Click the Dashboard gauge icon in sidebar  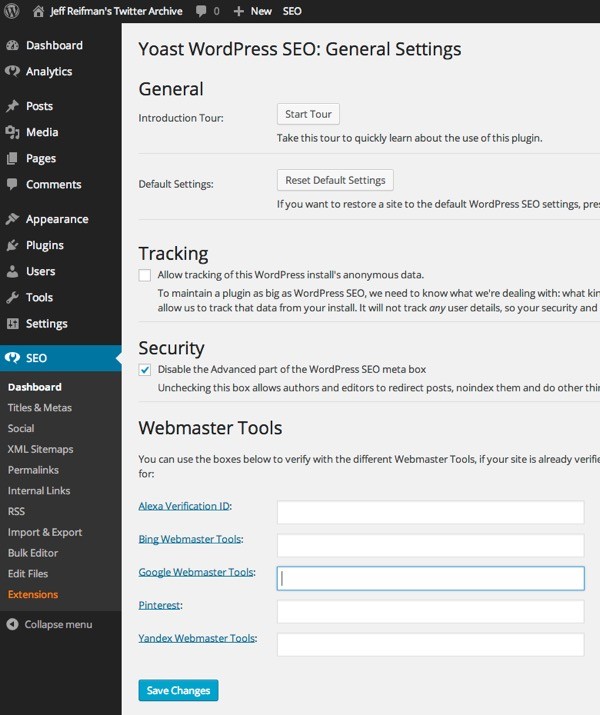click(x=12, y=45)
